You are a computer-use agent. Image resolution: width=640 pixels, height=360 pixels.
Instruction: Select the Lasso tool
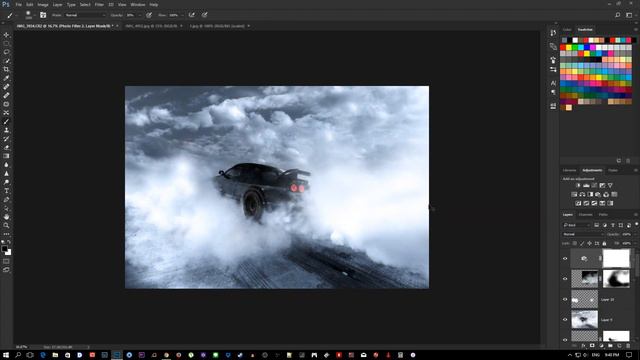point(7,52)
